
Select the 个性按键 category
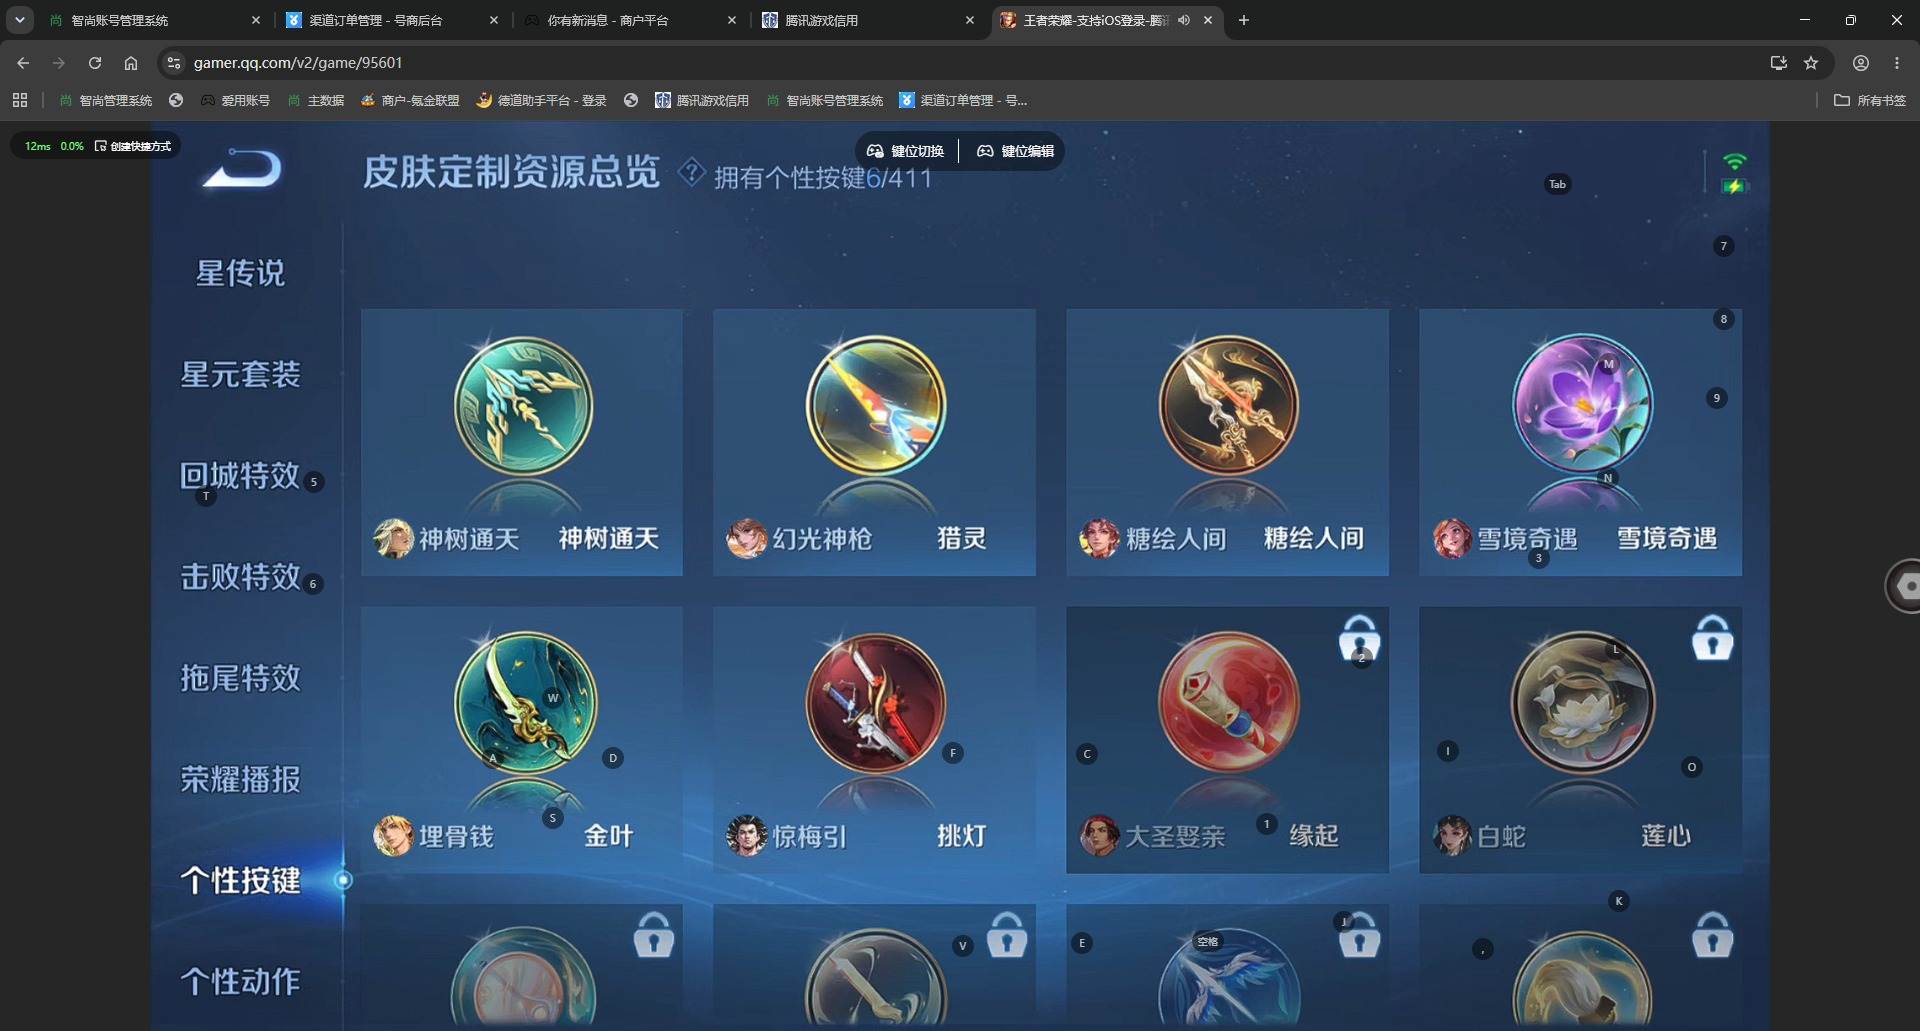[240, 880]
